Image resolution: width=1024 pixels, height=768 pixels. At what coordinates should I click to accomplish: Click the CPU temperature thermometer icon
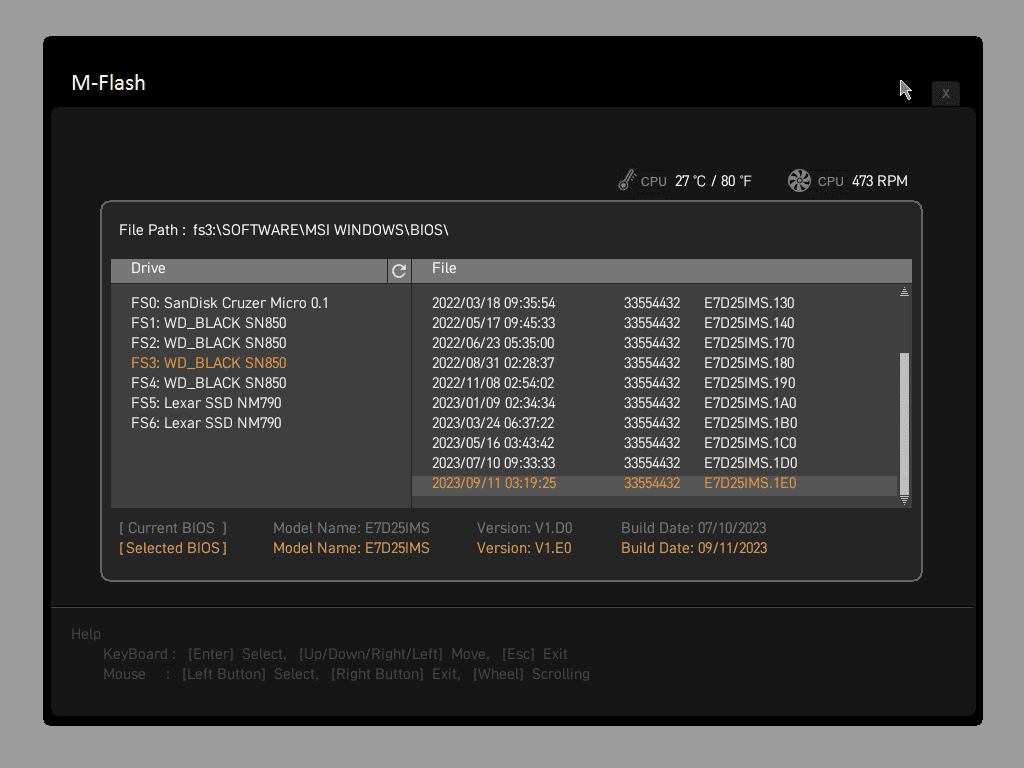[627, 181]
